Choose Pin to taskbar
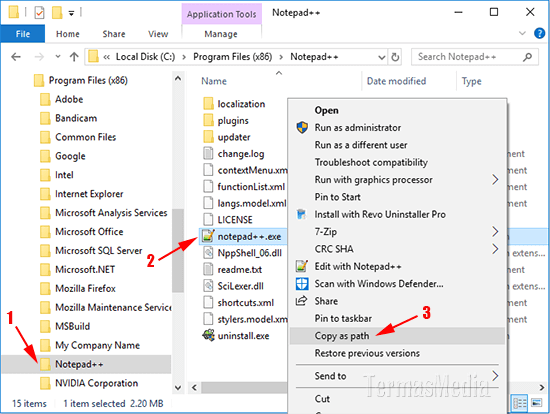This screenshot has height=414, width=550. 397,318
